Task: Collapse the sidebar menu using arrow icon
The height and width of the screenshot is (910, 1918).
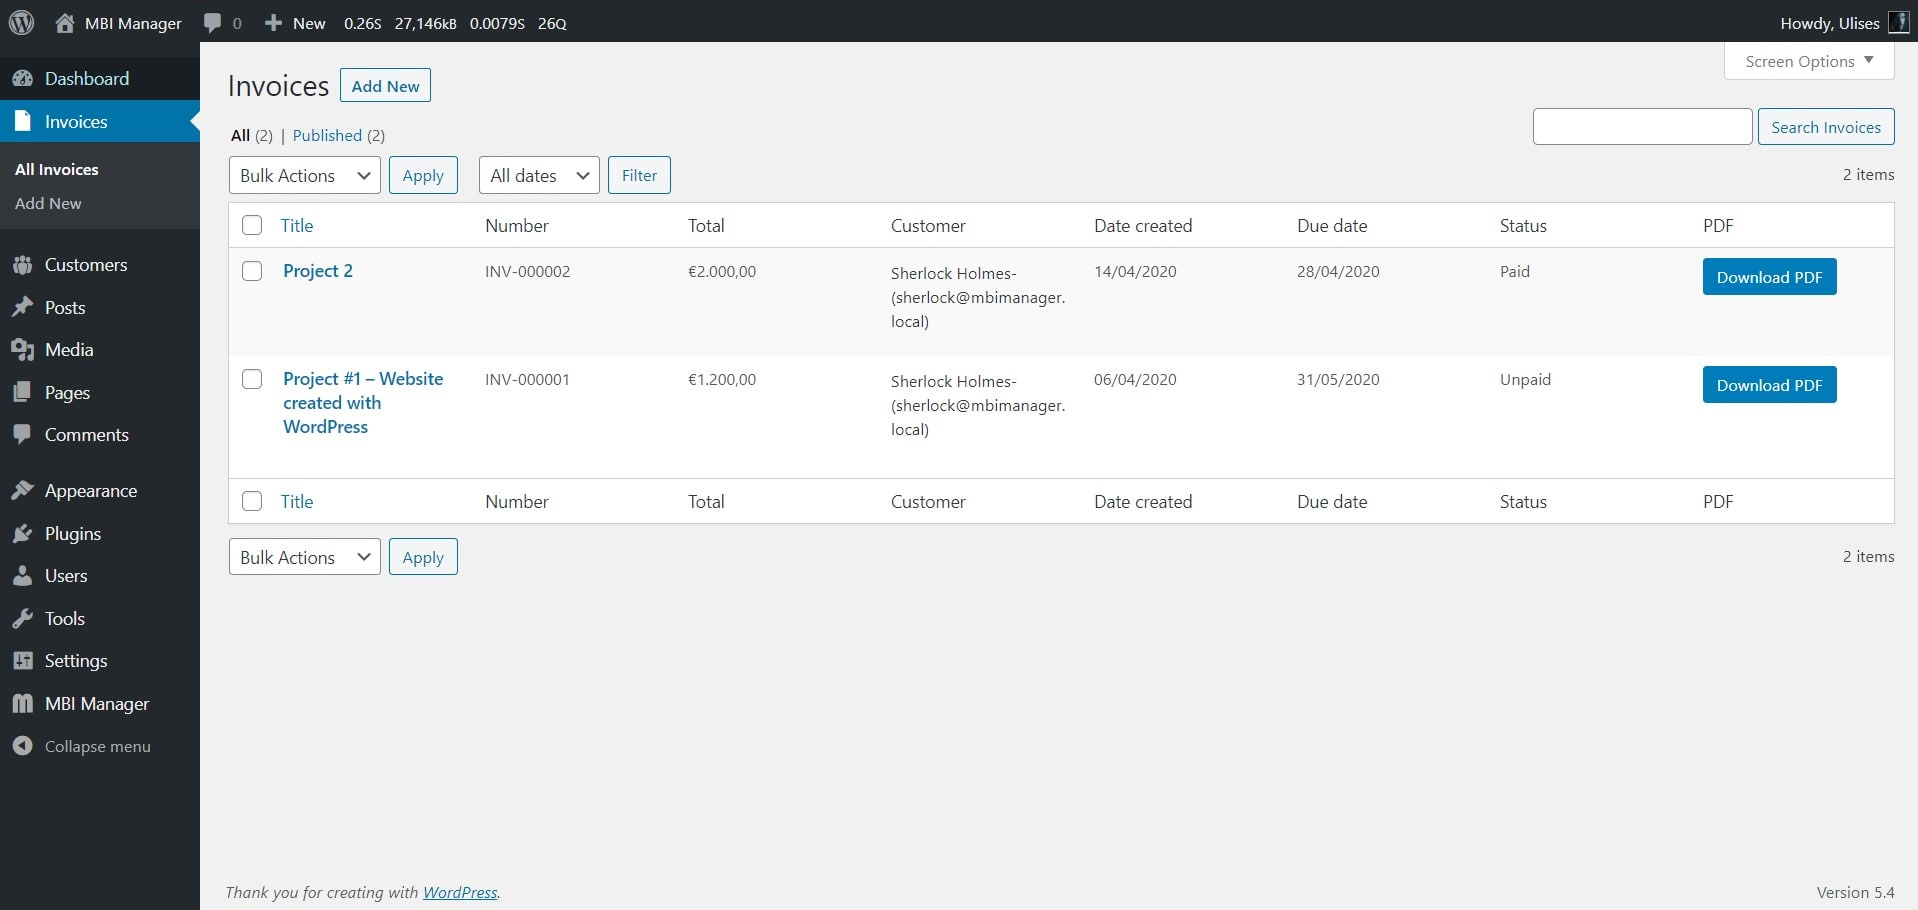Action: point(22,747)
